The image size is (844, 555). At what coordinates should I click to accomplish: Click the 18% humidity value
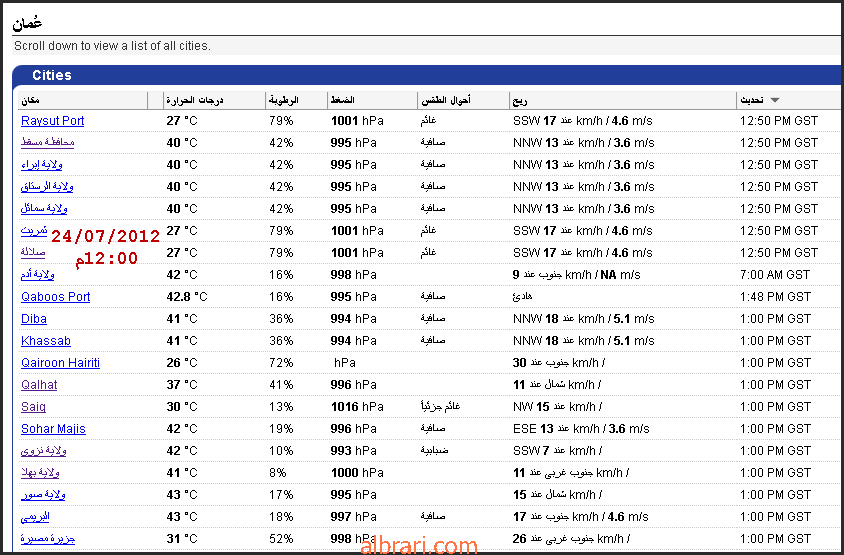(x=281, y=517)
